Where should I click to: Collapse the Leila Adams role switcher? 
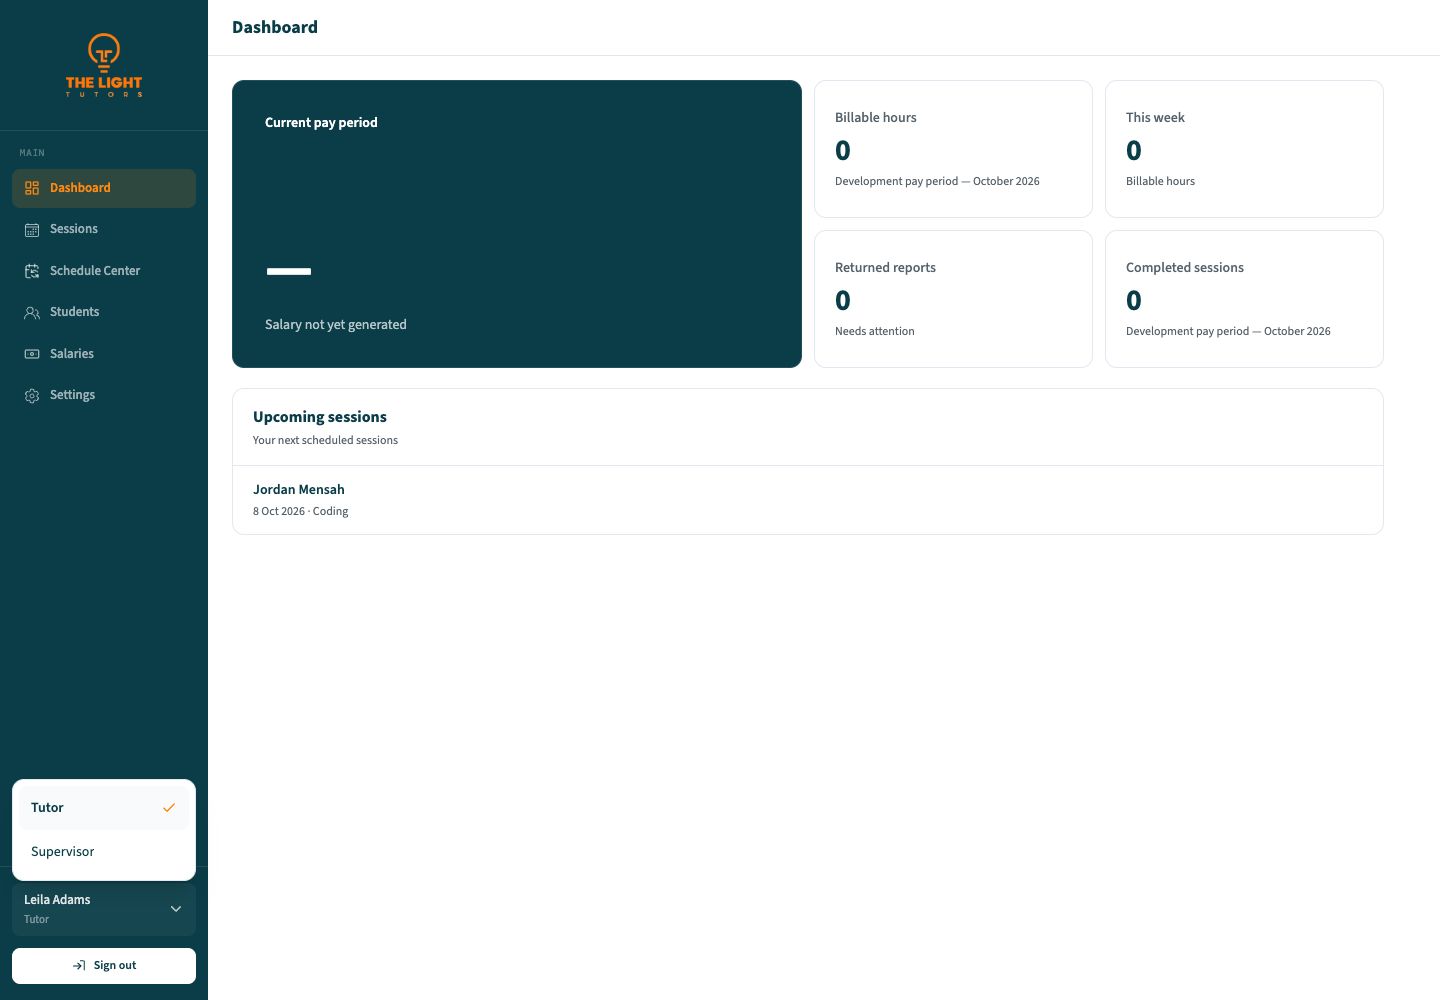pos(104,909)
